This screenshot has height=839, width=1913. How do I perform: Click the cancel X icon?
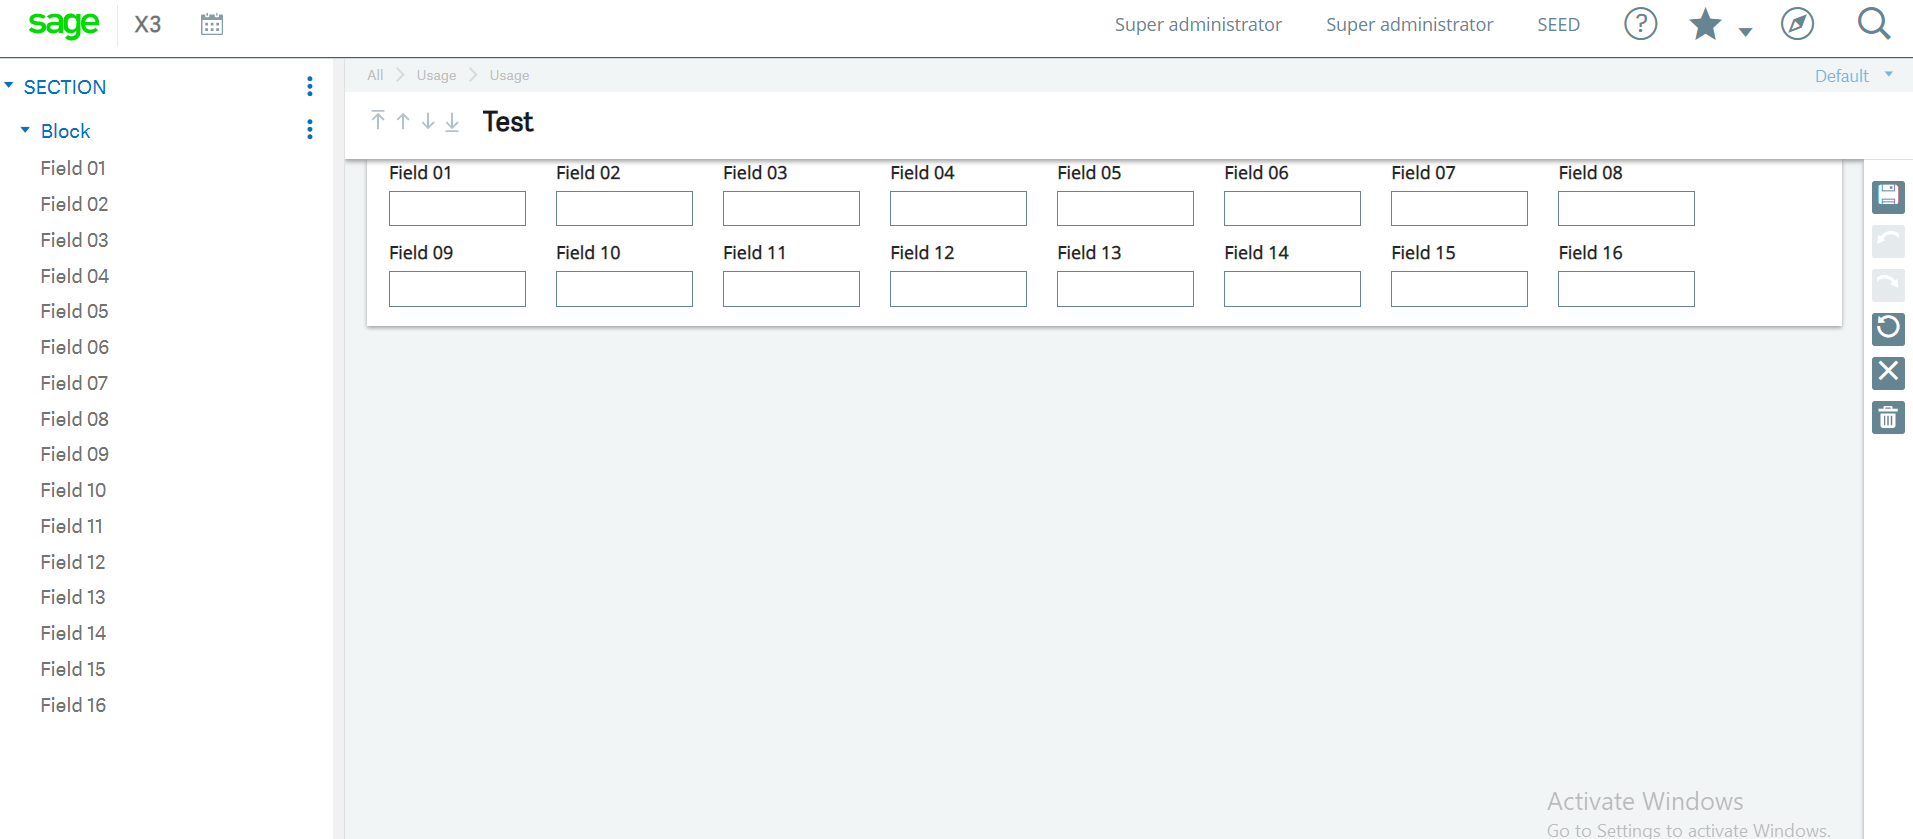(1888, 373)
